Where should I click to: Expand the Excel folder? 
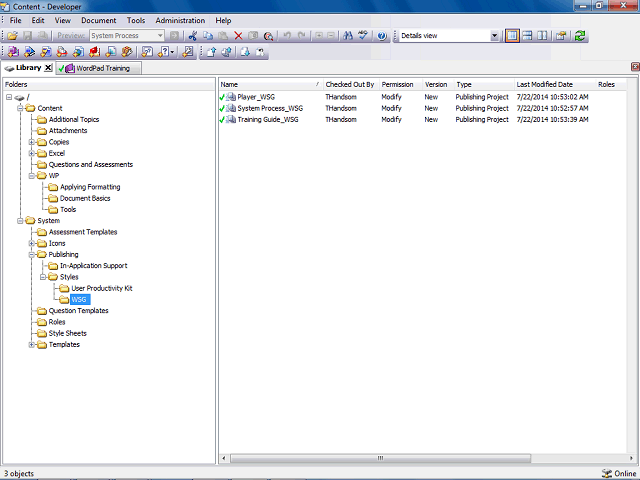click(x=31, y=153)
